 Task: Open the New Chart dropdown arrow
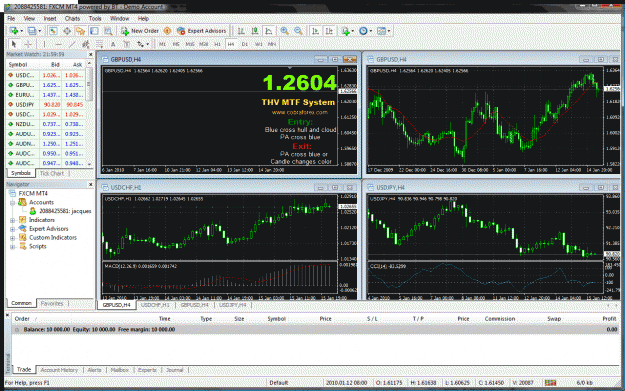pyautogui.click(x=22, y=31)
